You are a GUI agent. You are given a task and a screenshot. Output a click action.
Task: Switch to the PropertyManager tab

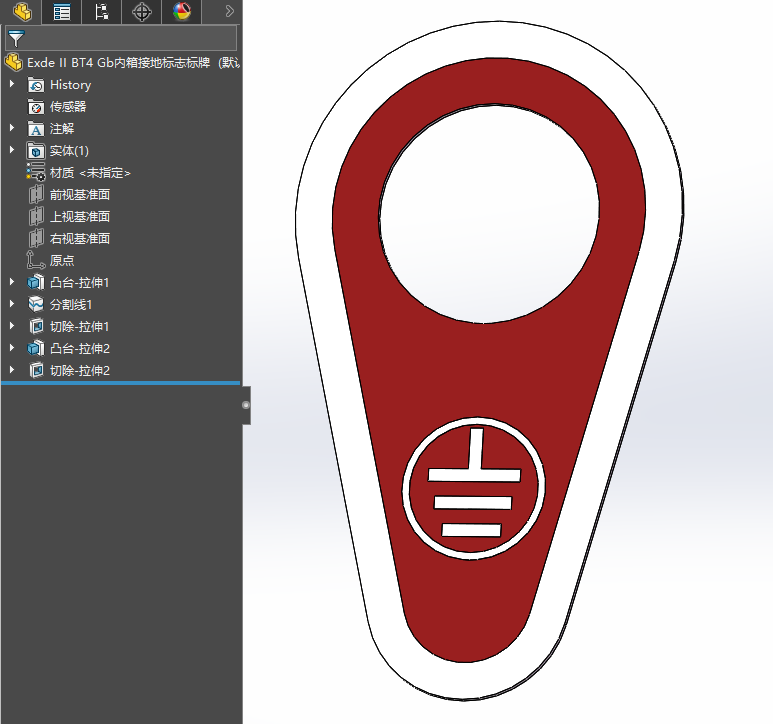point(62,11)
